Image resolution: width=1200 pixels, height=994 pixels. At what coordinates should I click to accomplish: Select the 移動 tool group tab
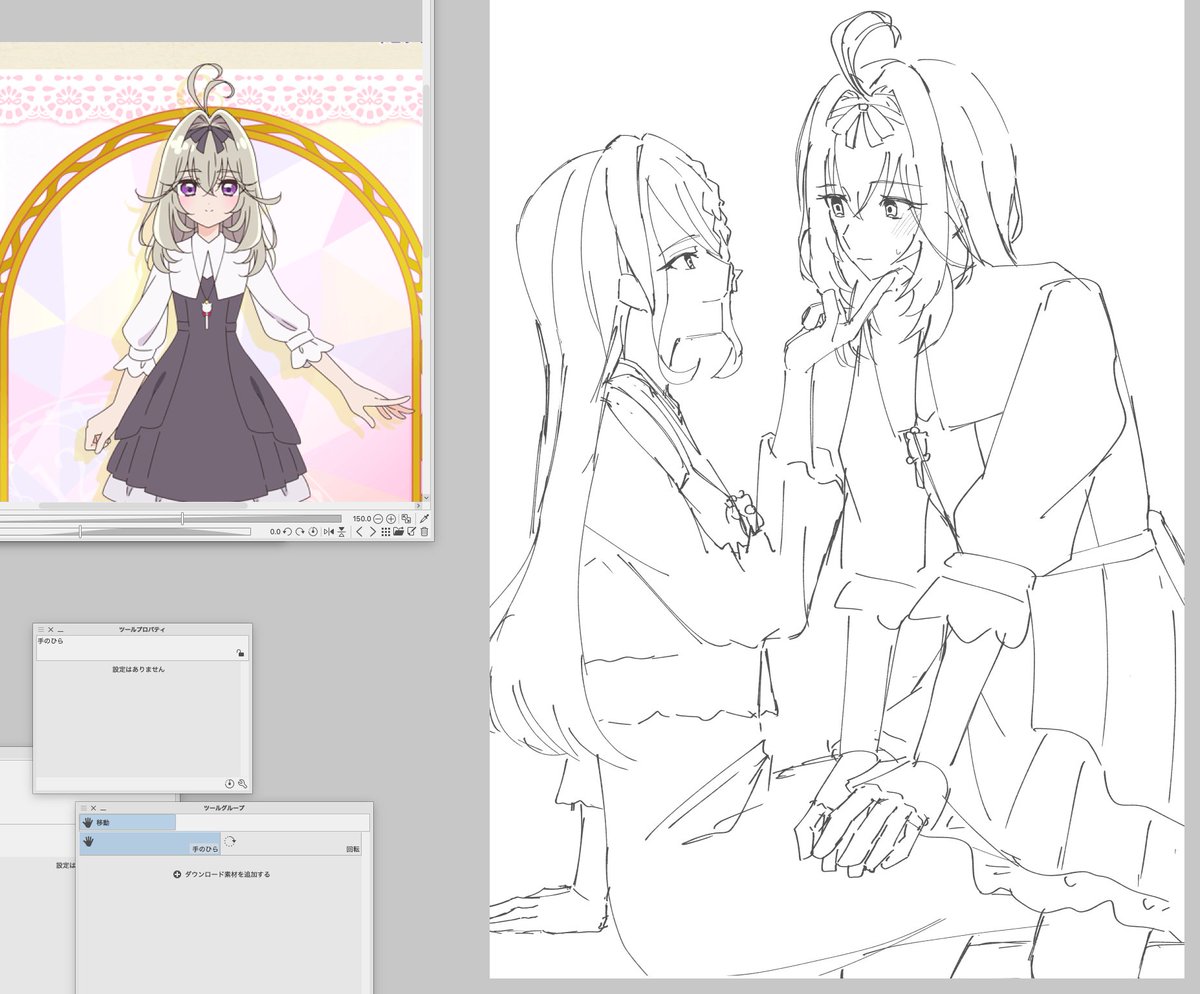128,822
